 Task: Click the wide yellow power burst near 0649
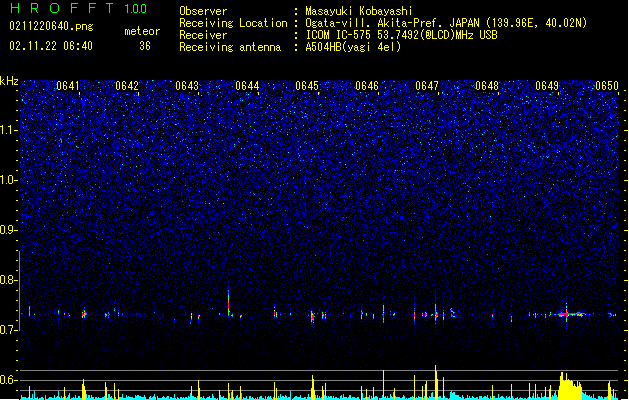click(570, 386)
